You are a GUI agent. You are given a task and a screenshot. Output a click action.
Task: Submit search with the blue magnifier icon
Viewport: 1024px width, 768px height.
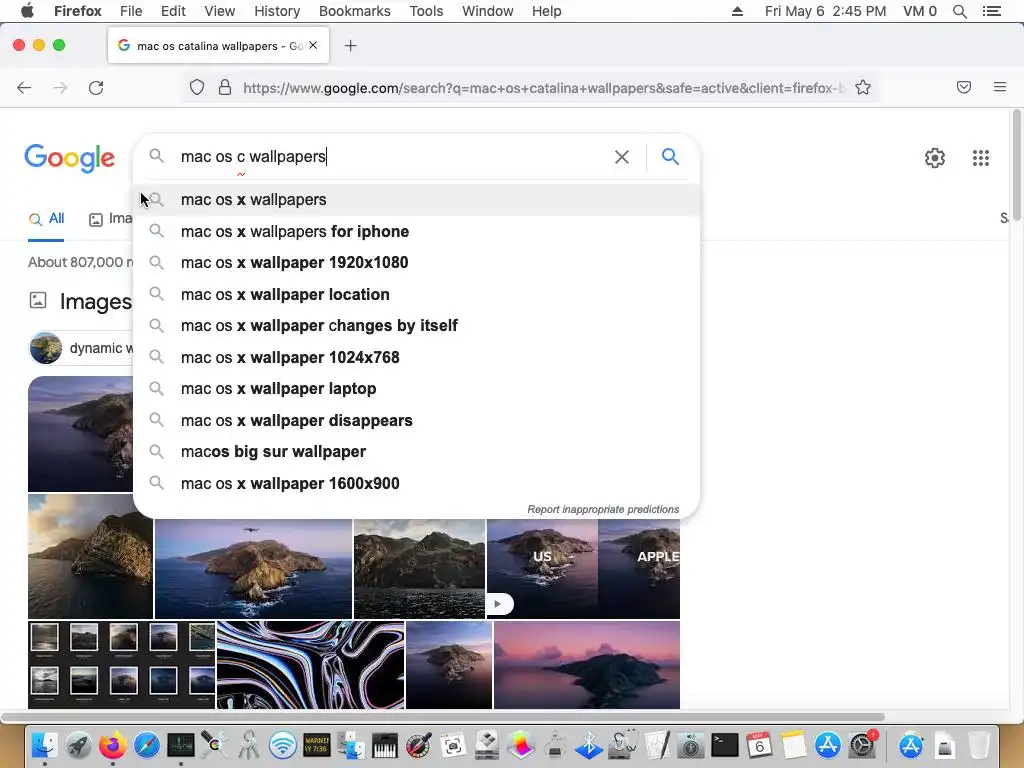pos(670,156)
